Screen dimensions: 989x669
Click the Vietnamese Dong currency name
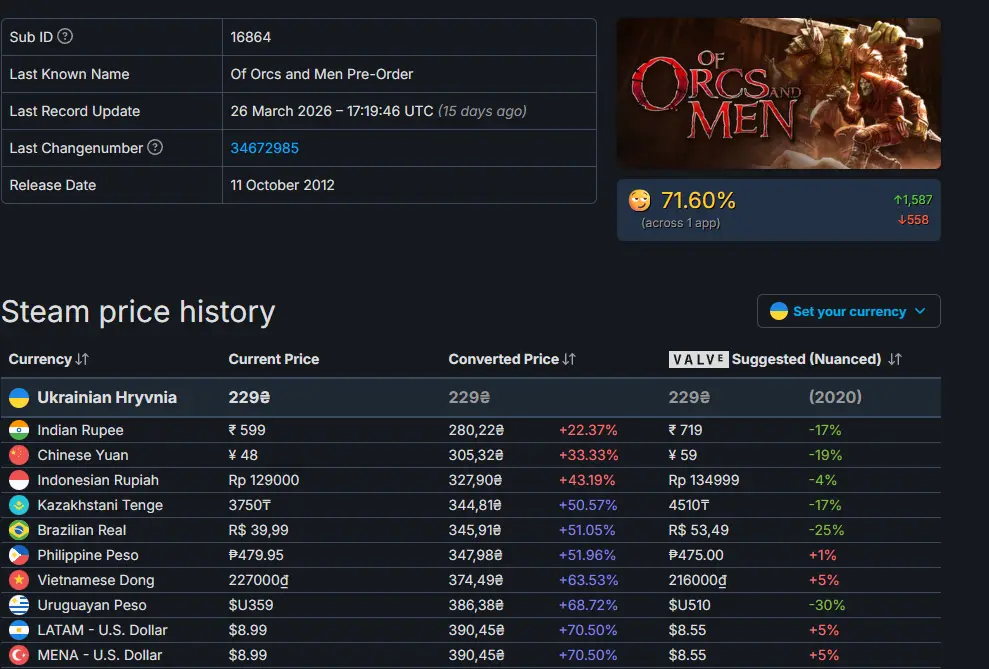pyautogui.click(x=95, y=580)
